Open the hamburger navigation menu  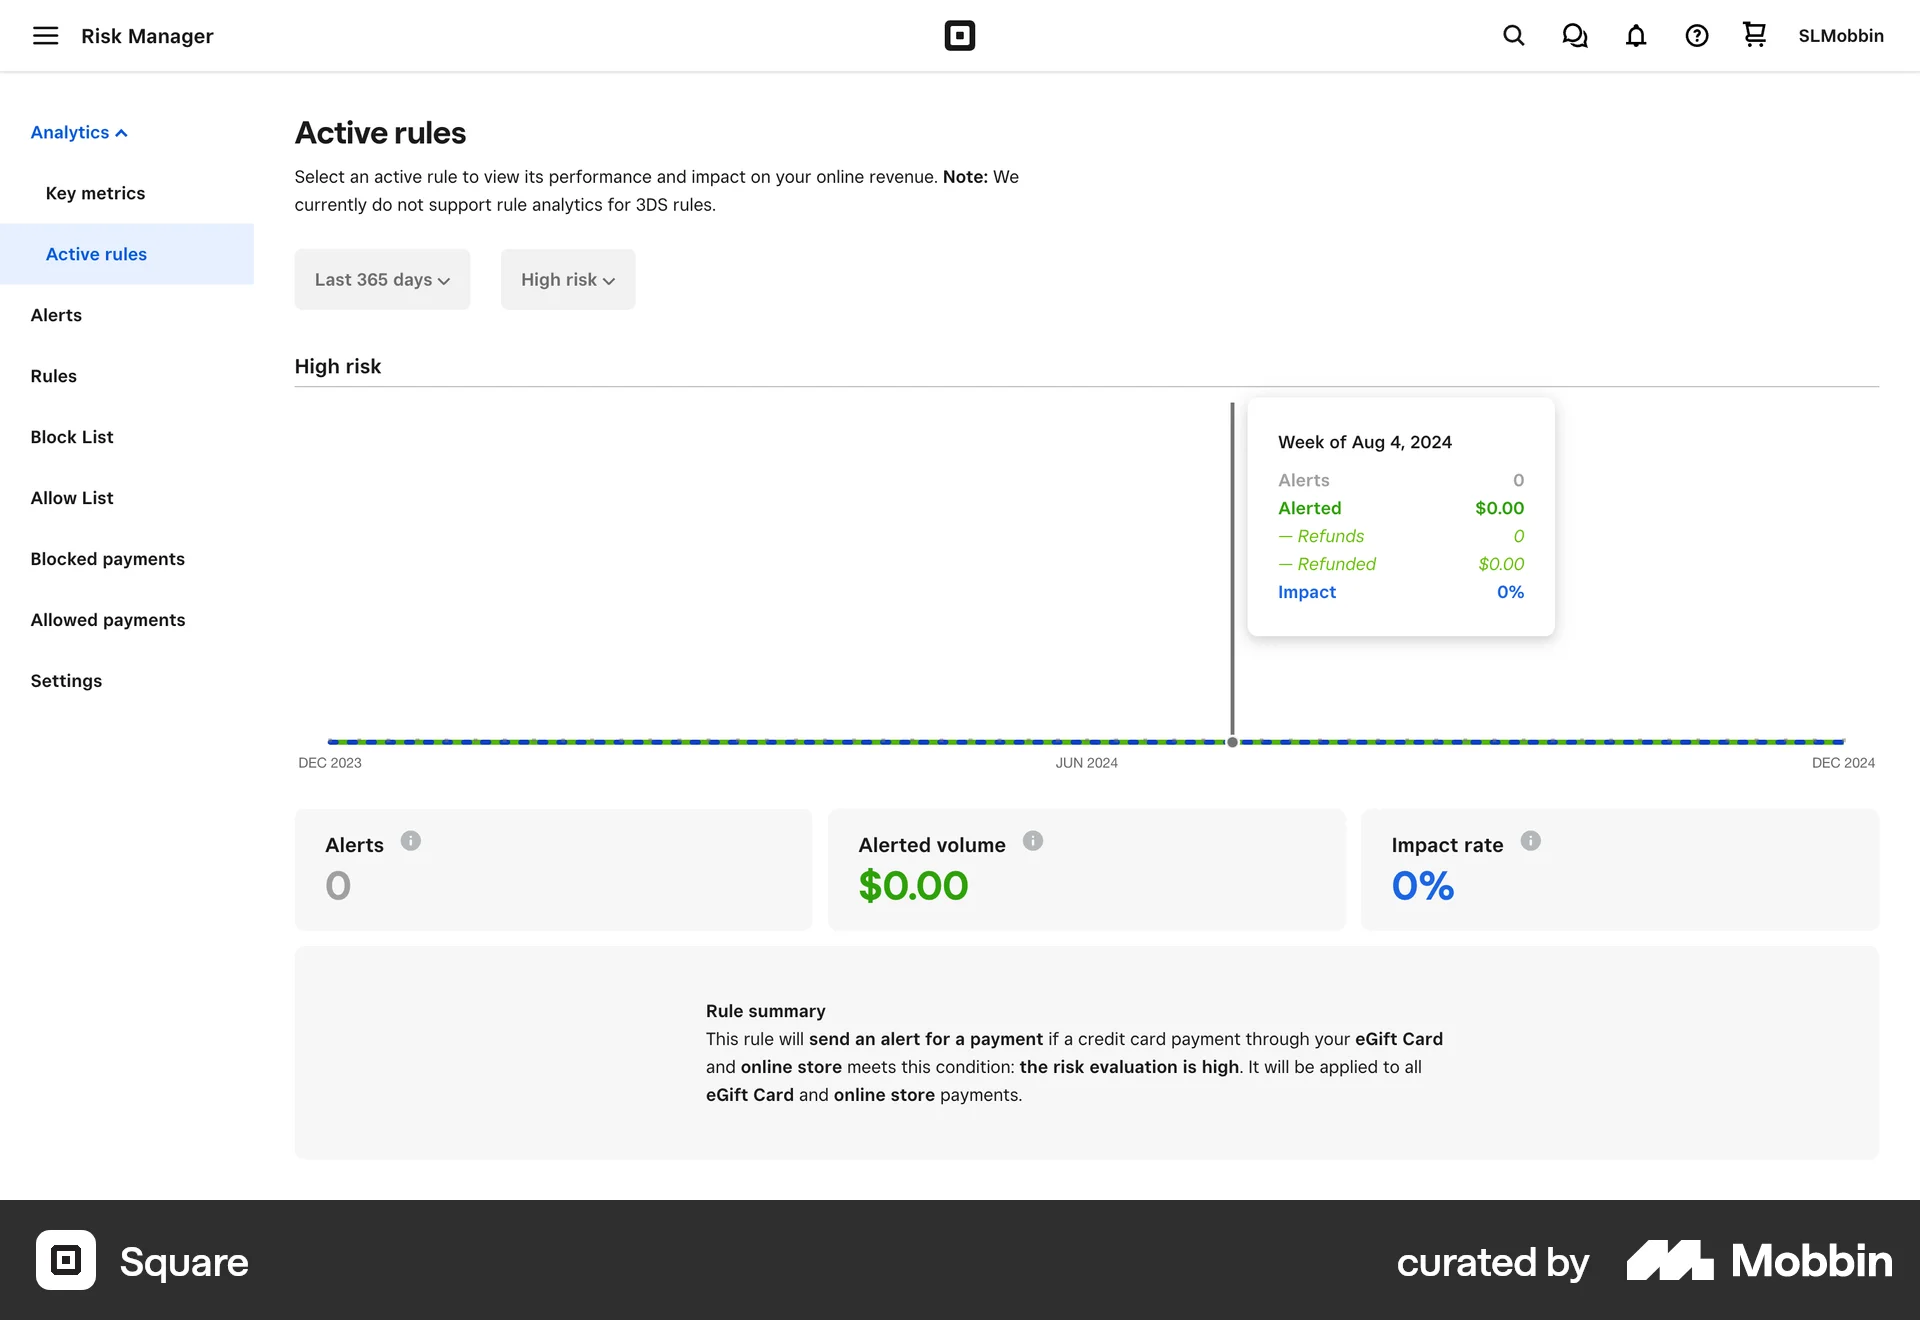[x=46, y=35]
